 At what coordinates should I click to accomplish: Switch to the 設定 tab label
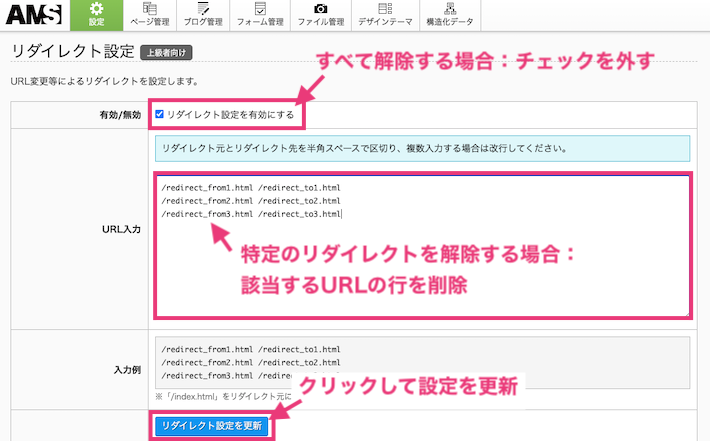[97, 21]
